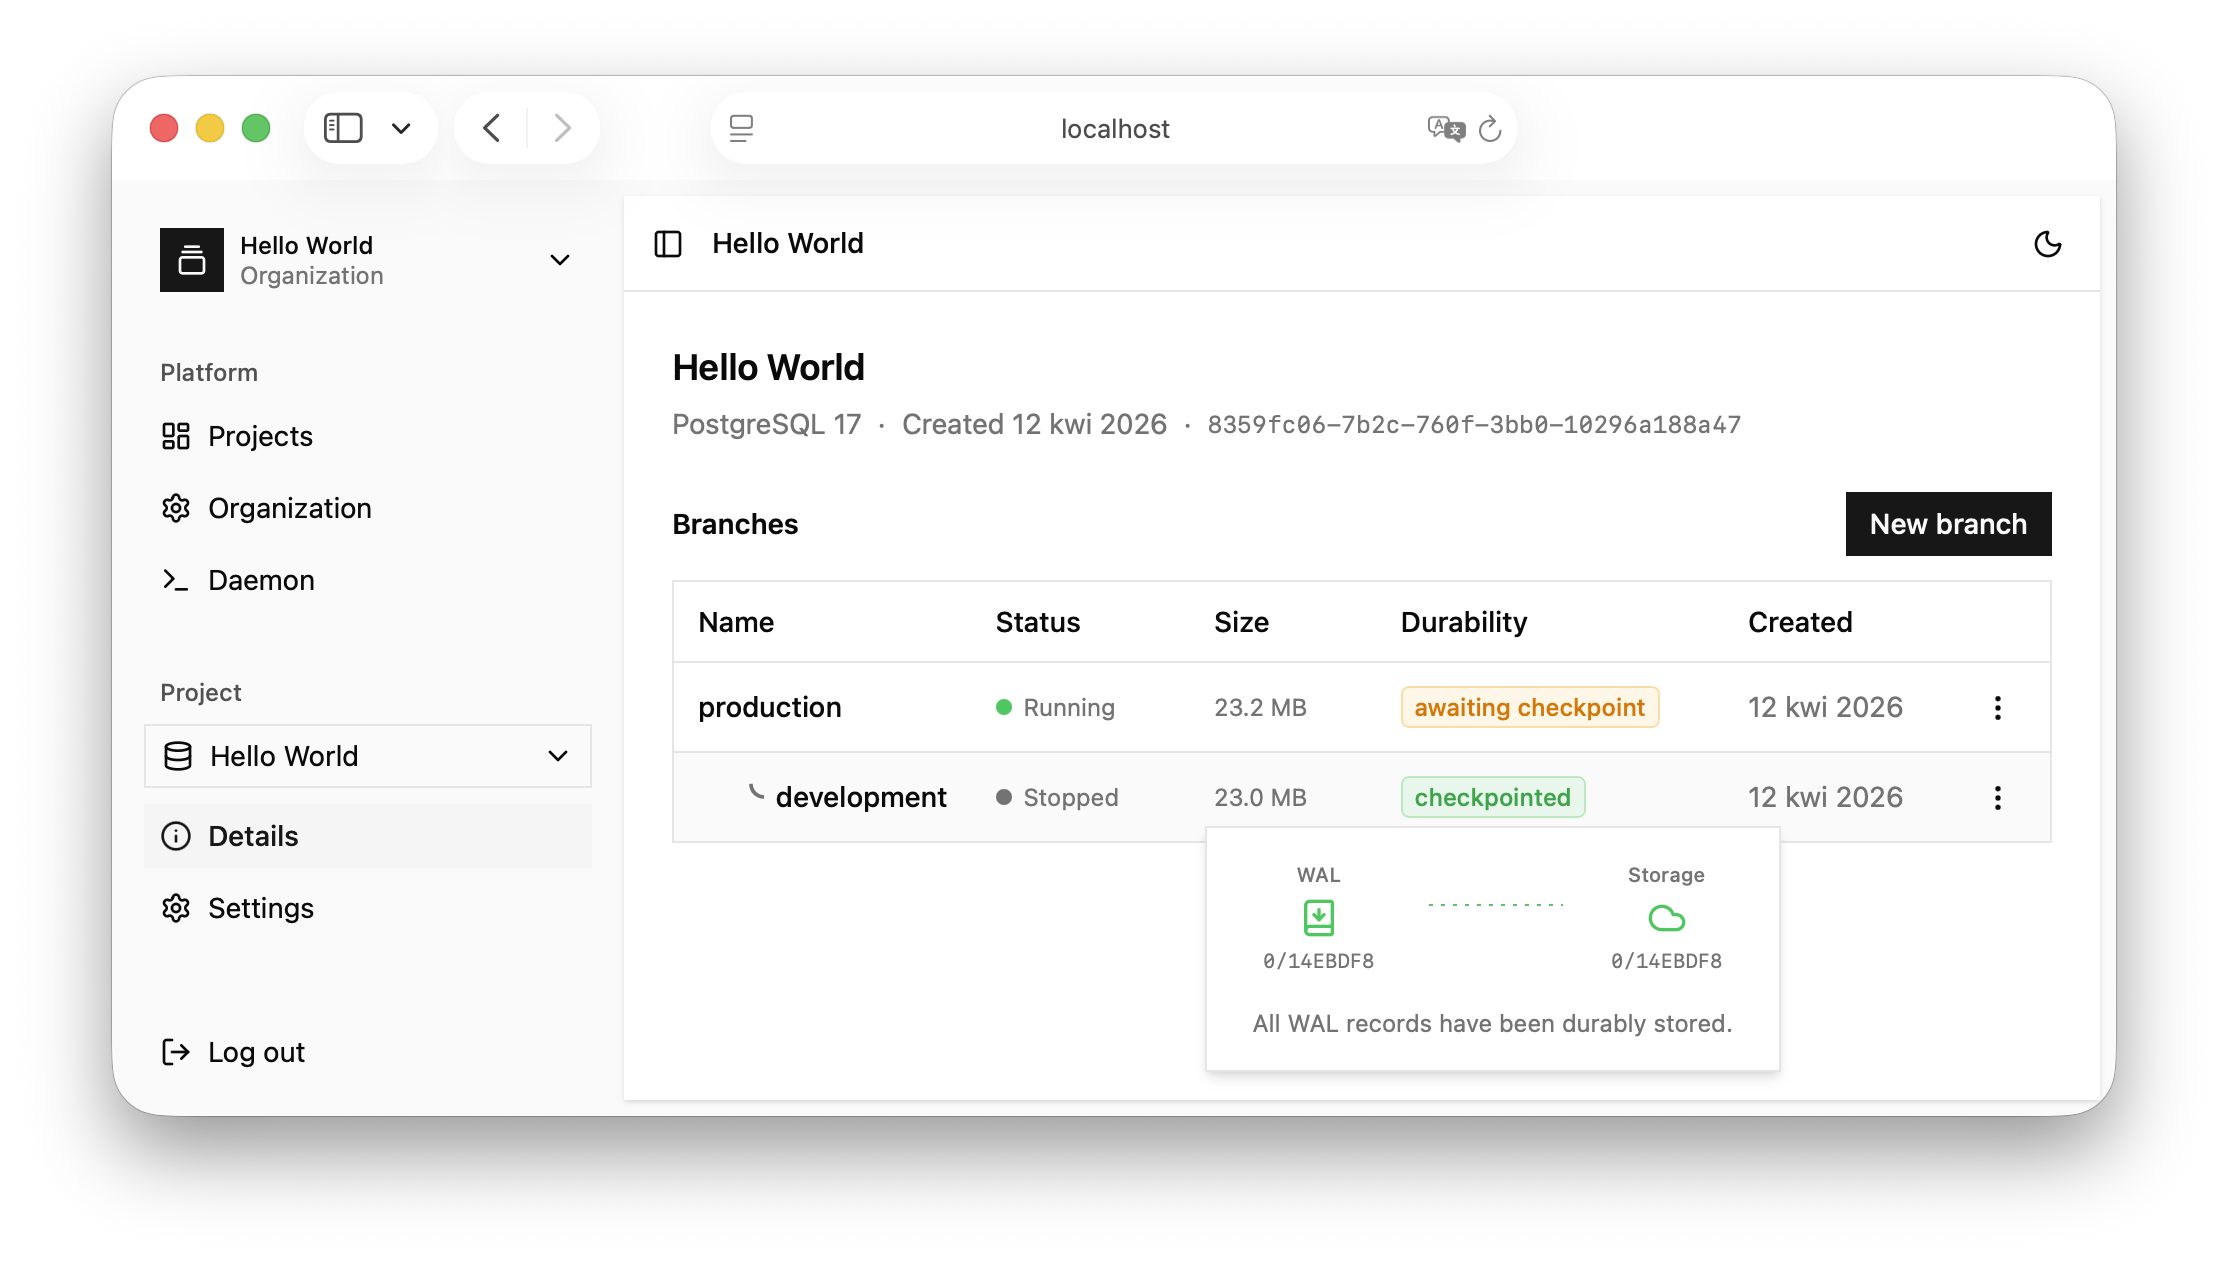Click the browser forward arrow
This screenshot has height=1264, width=2228.
(563, 128)
